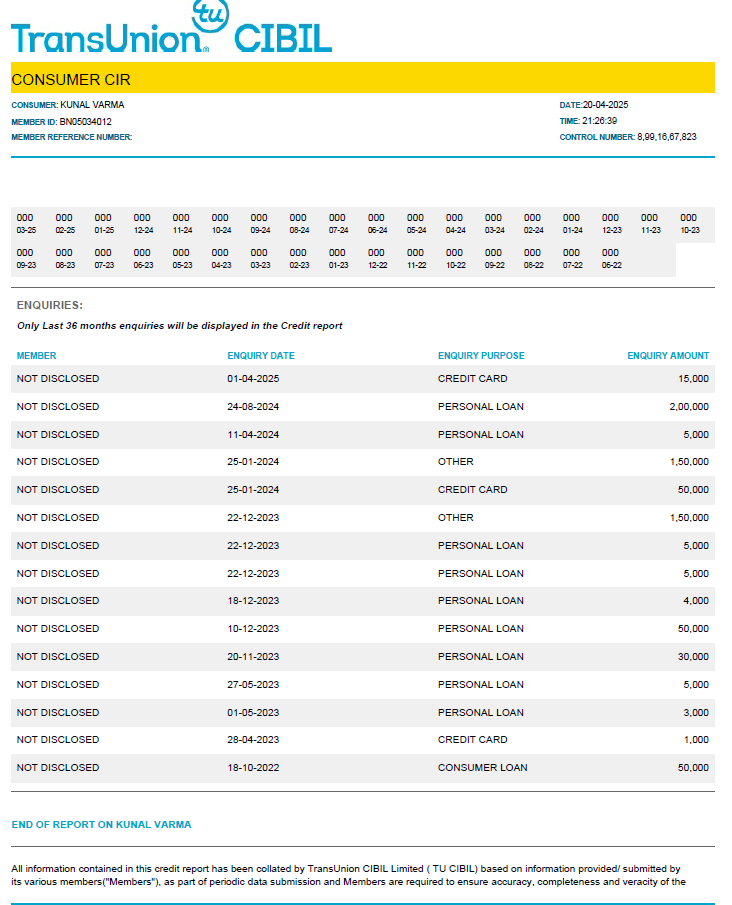Click the 03-23 payment history cell
The width and height of the screenshot is (732, 905).
pyautogui.click(x=260, y=259)
